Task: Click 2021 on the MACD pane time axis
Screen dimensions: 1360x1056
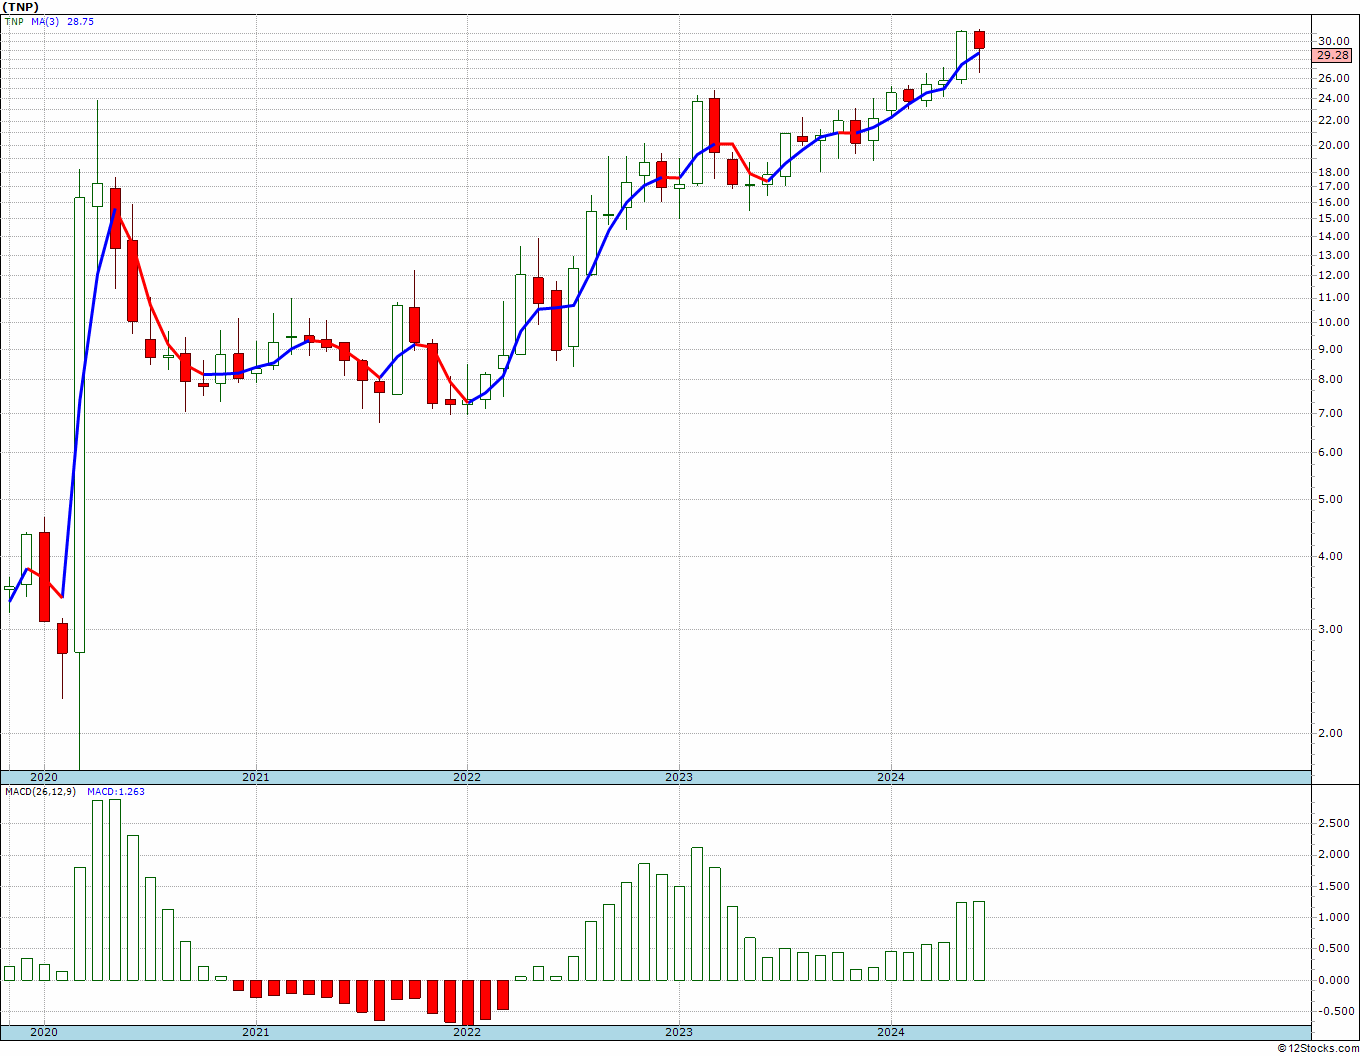Action: (256, 1032)
